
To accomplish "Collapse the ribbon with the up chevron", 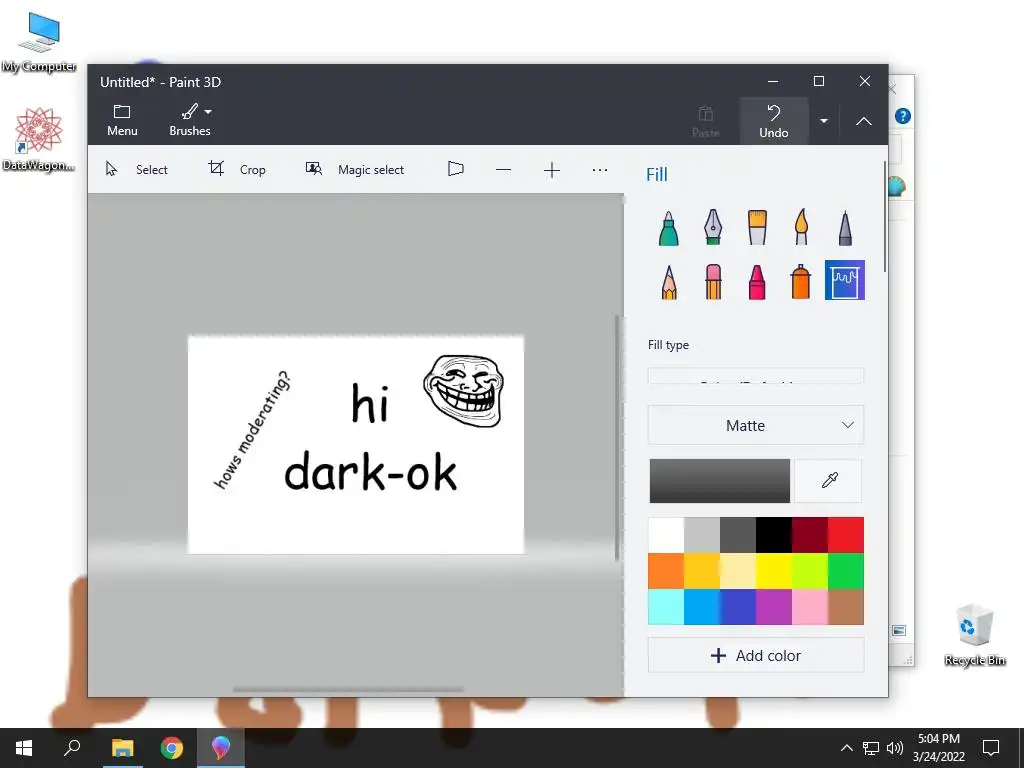I will point(863,121).
